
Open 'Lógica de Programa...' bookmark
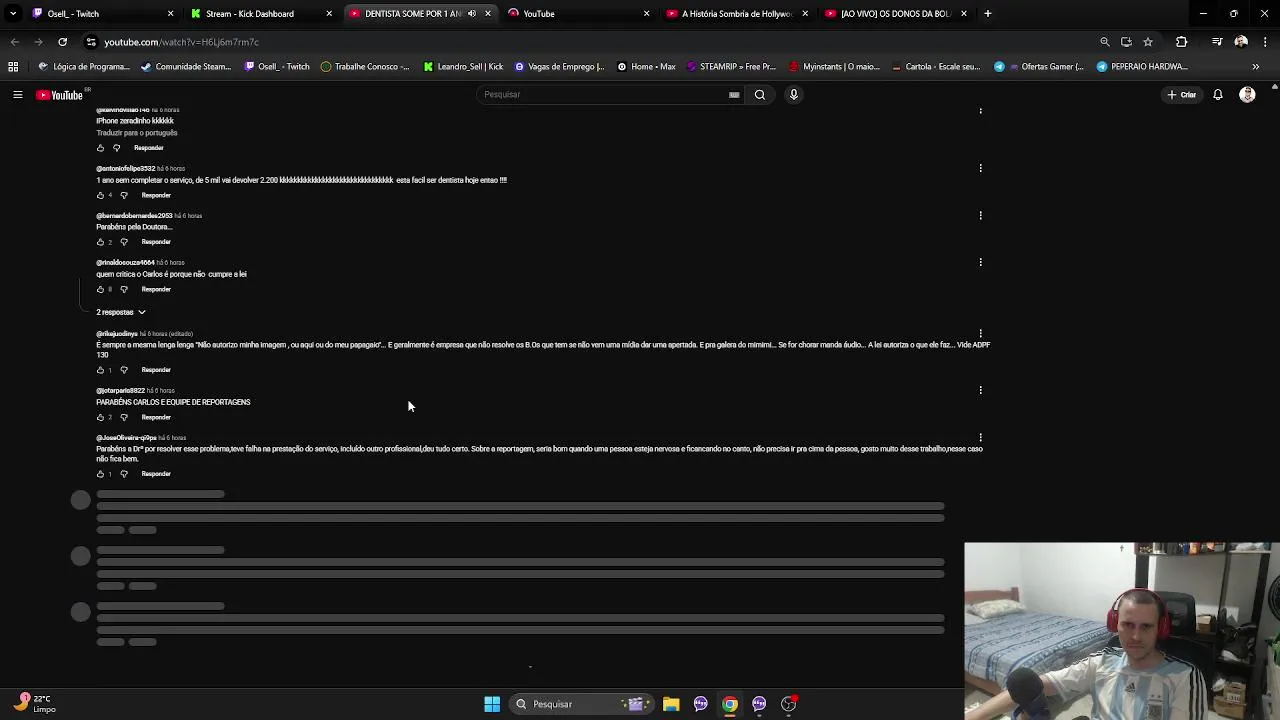pyautogui.click(x=84, y=67)
